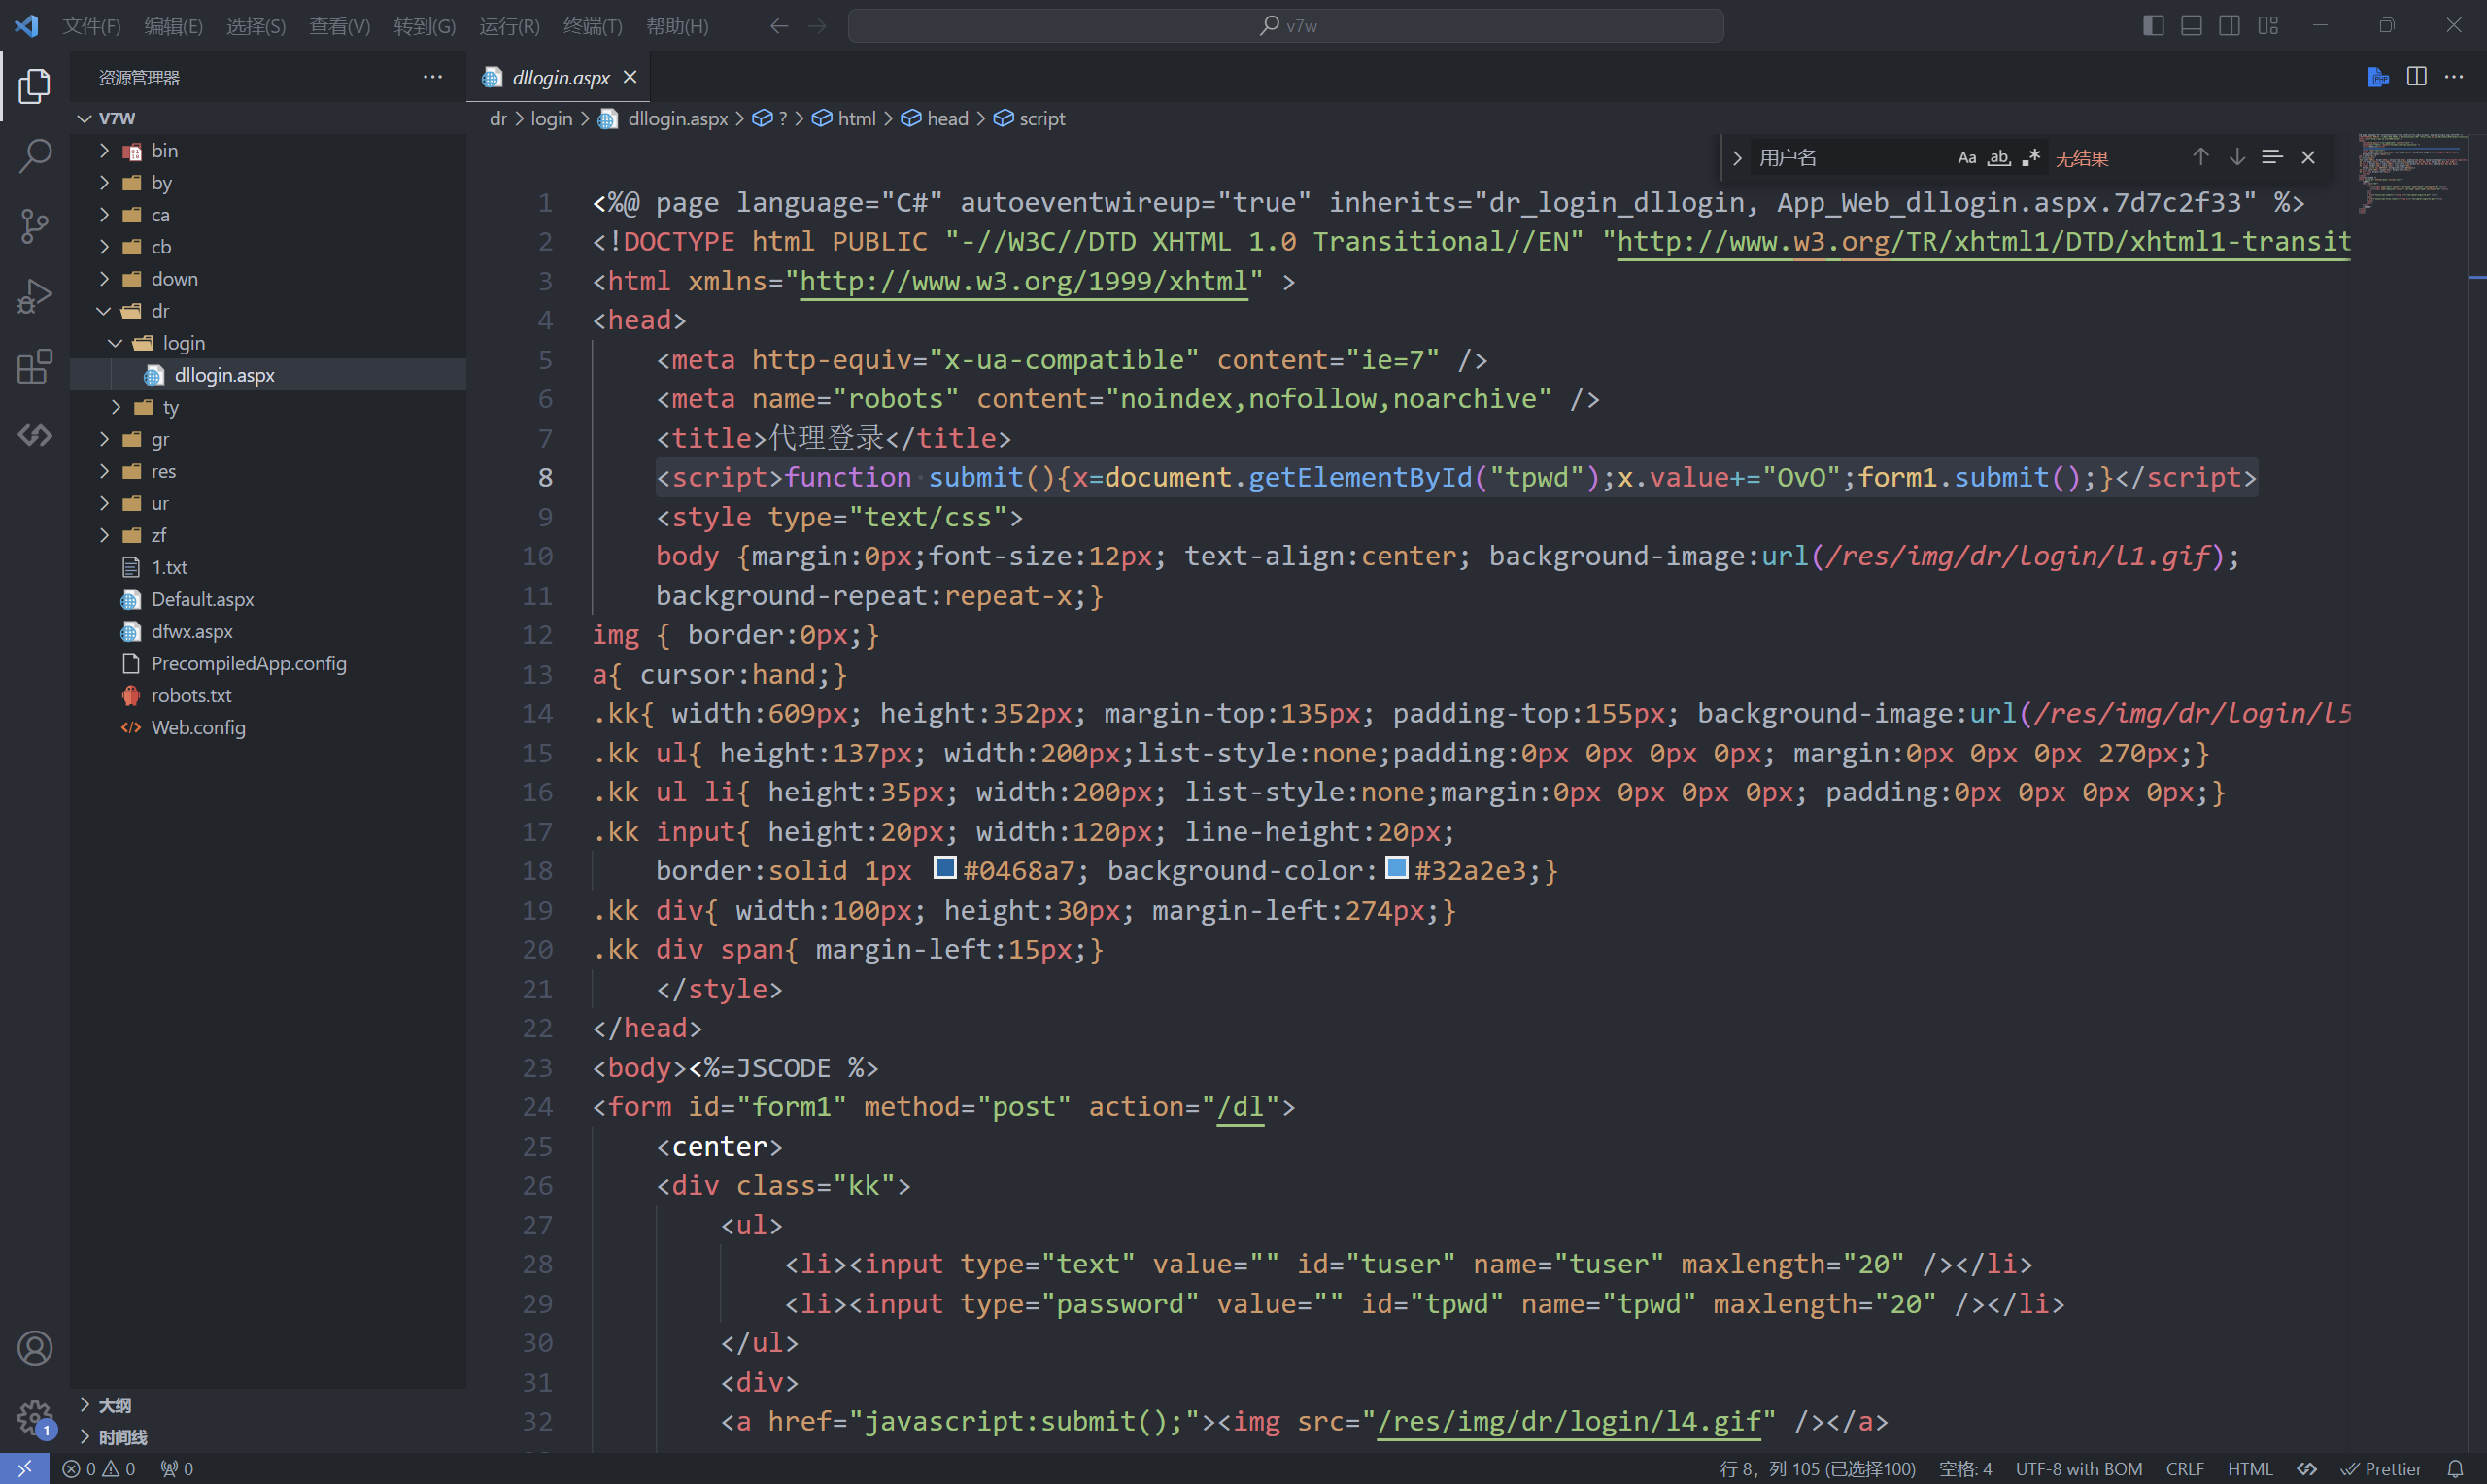Click the head breadcrumb item
This screenshot has width=2487, height=1484.
(x=936, y=118)
